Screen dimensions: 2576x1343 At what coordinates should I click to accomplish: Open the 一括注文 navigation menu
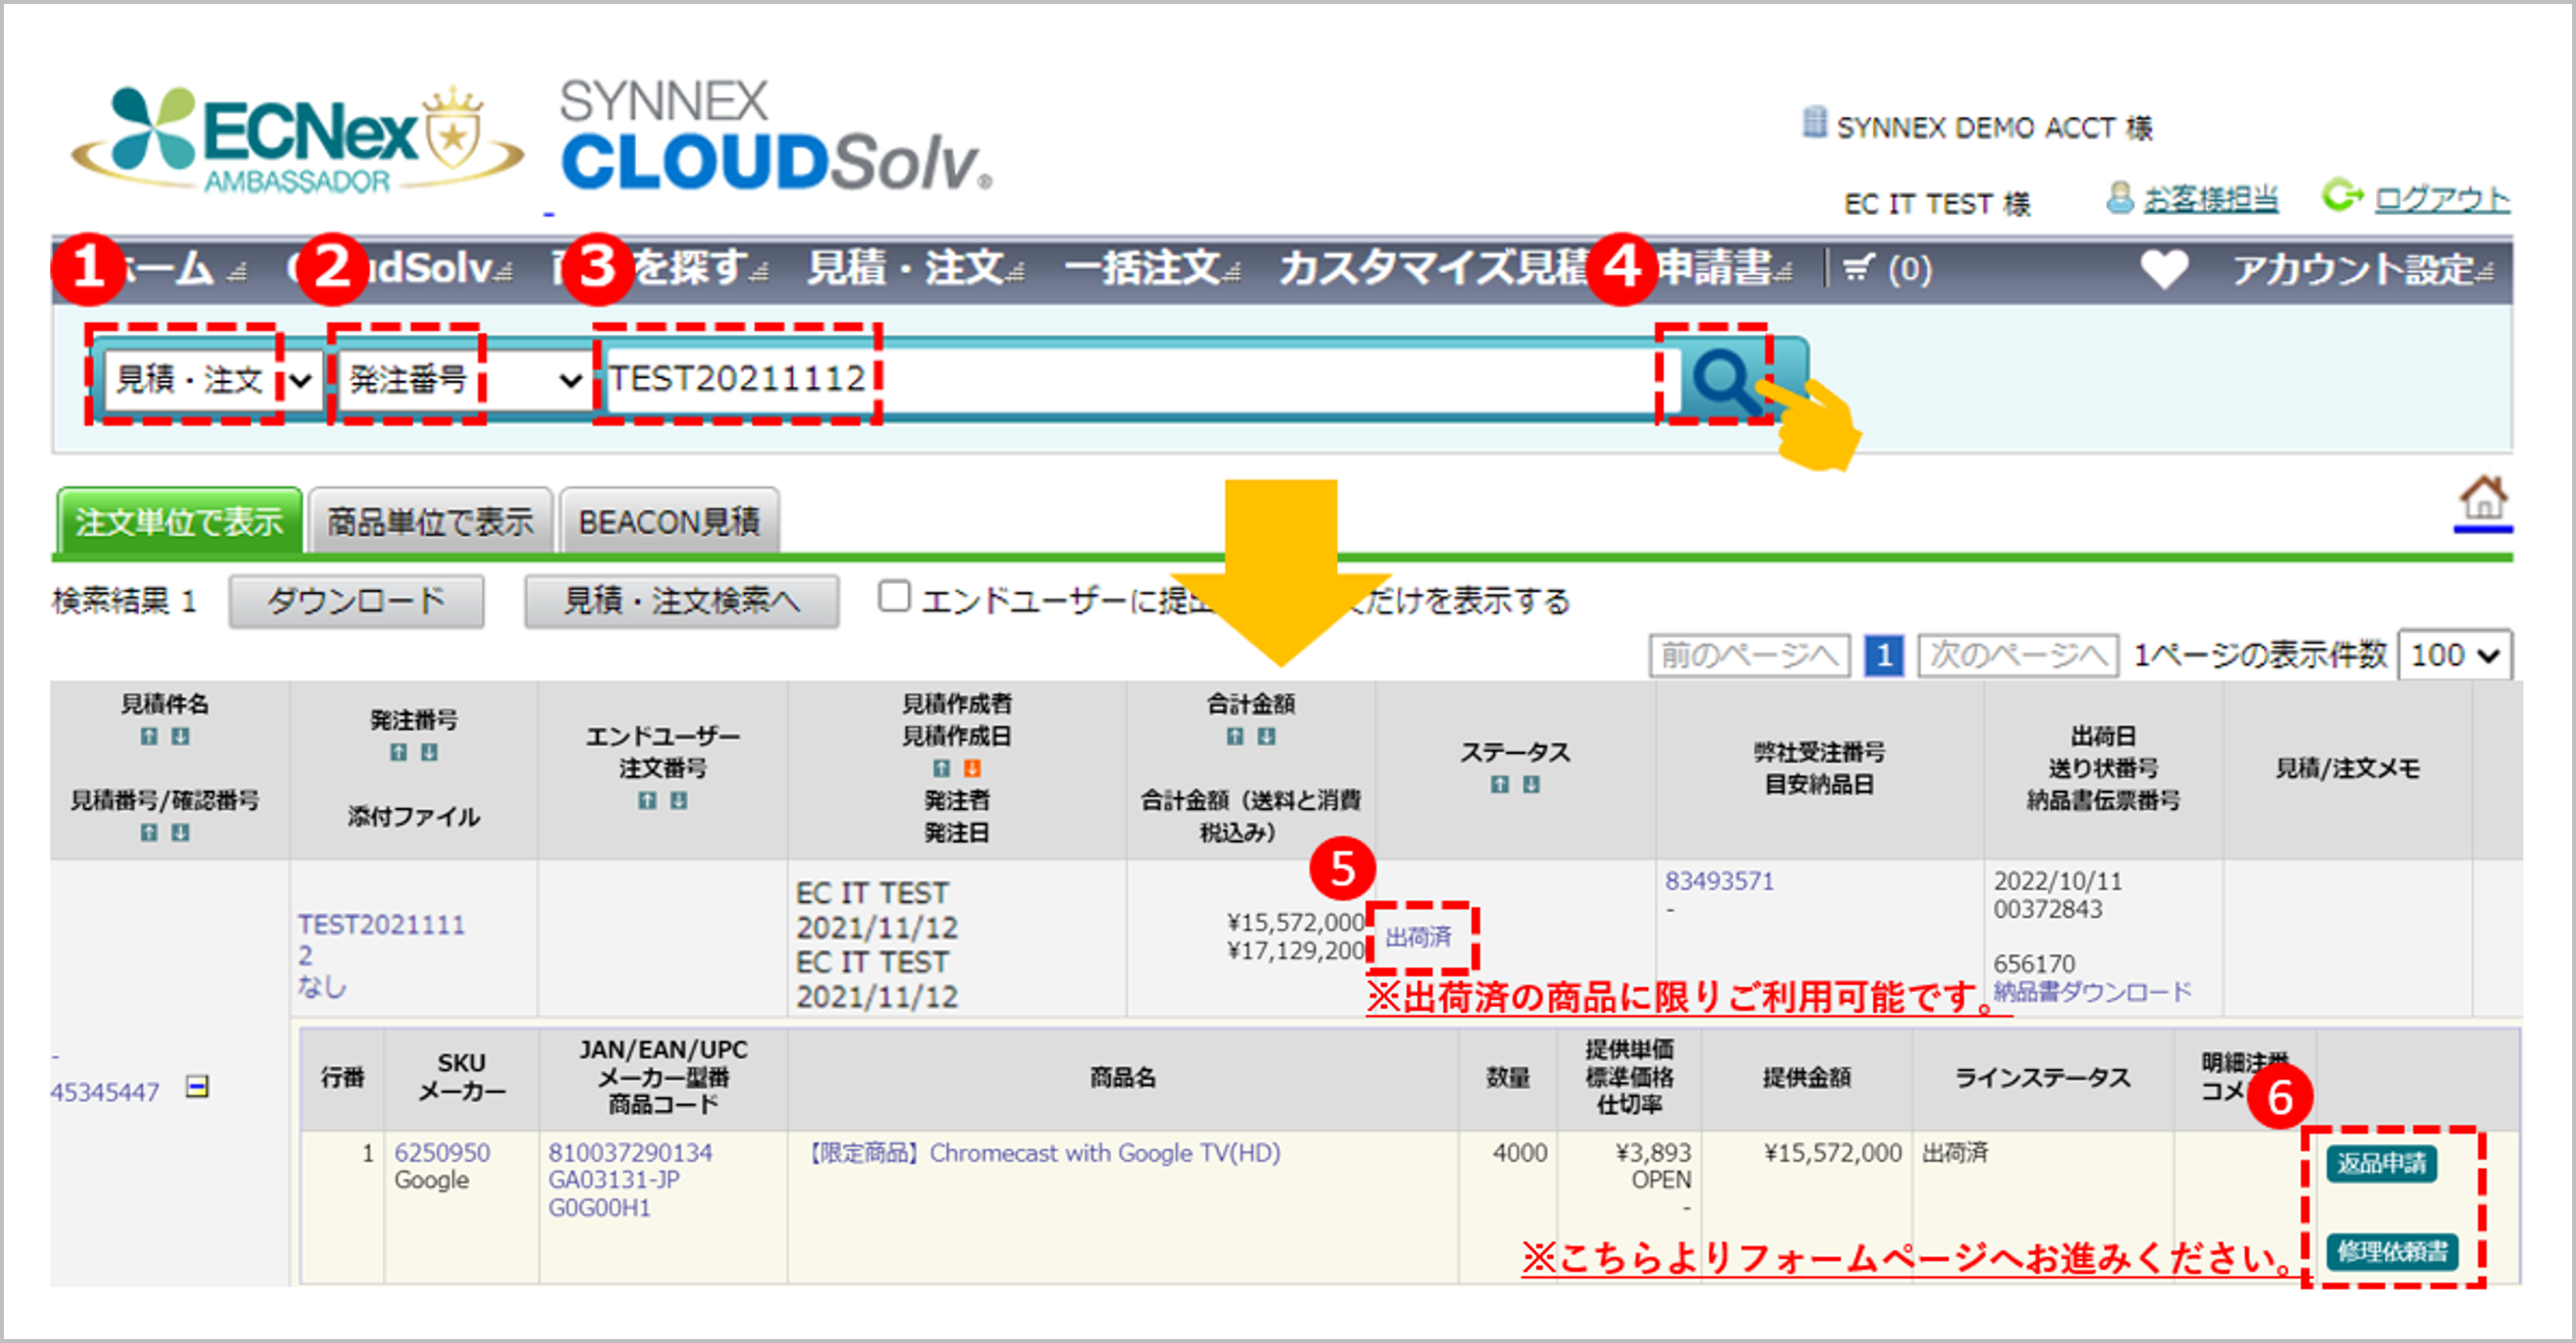[x=1152, y=269]
